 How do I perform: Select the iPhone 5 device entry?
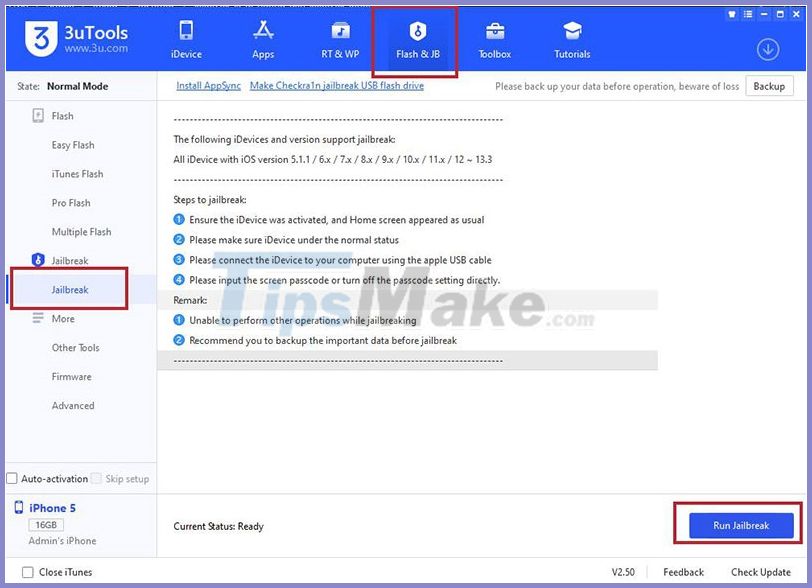[50, 508]
